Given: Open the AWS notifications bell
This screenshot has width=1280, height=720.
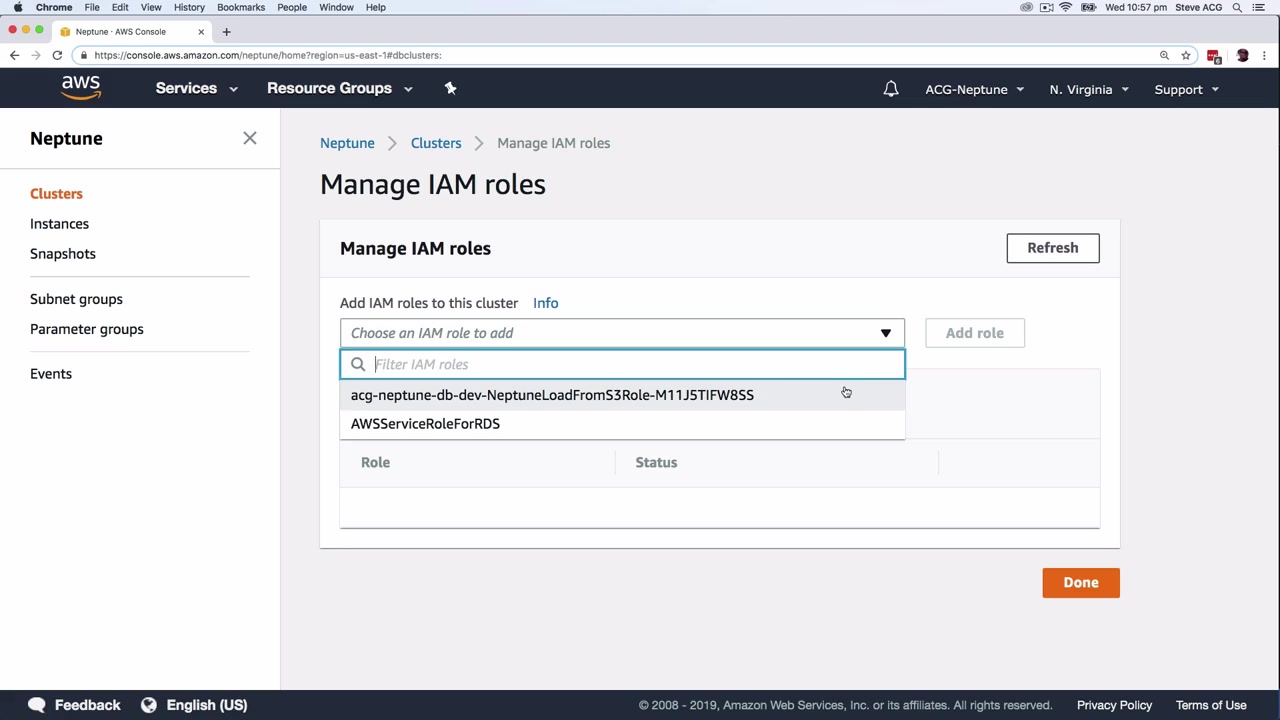Looking at the screenshot, I should [x=891, y=89].
